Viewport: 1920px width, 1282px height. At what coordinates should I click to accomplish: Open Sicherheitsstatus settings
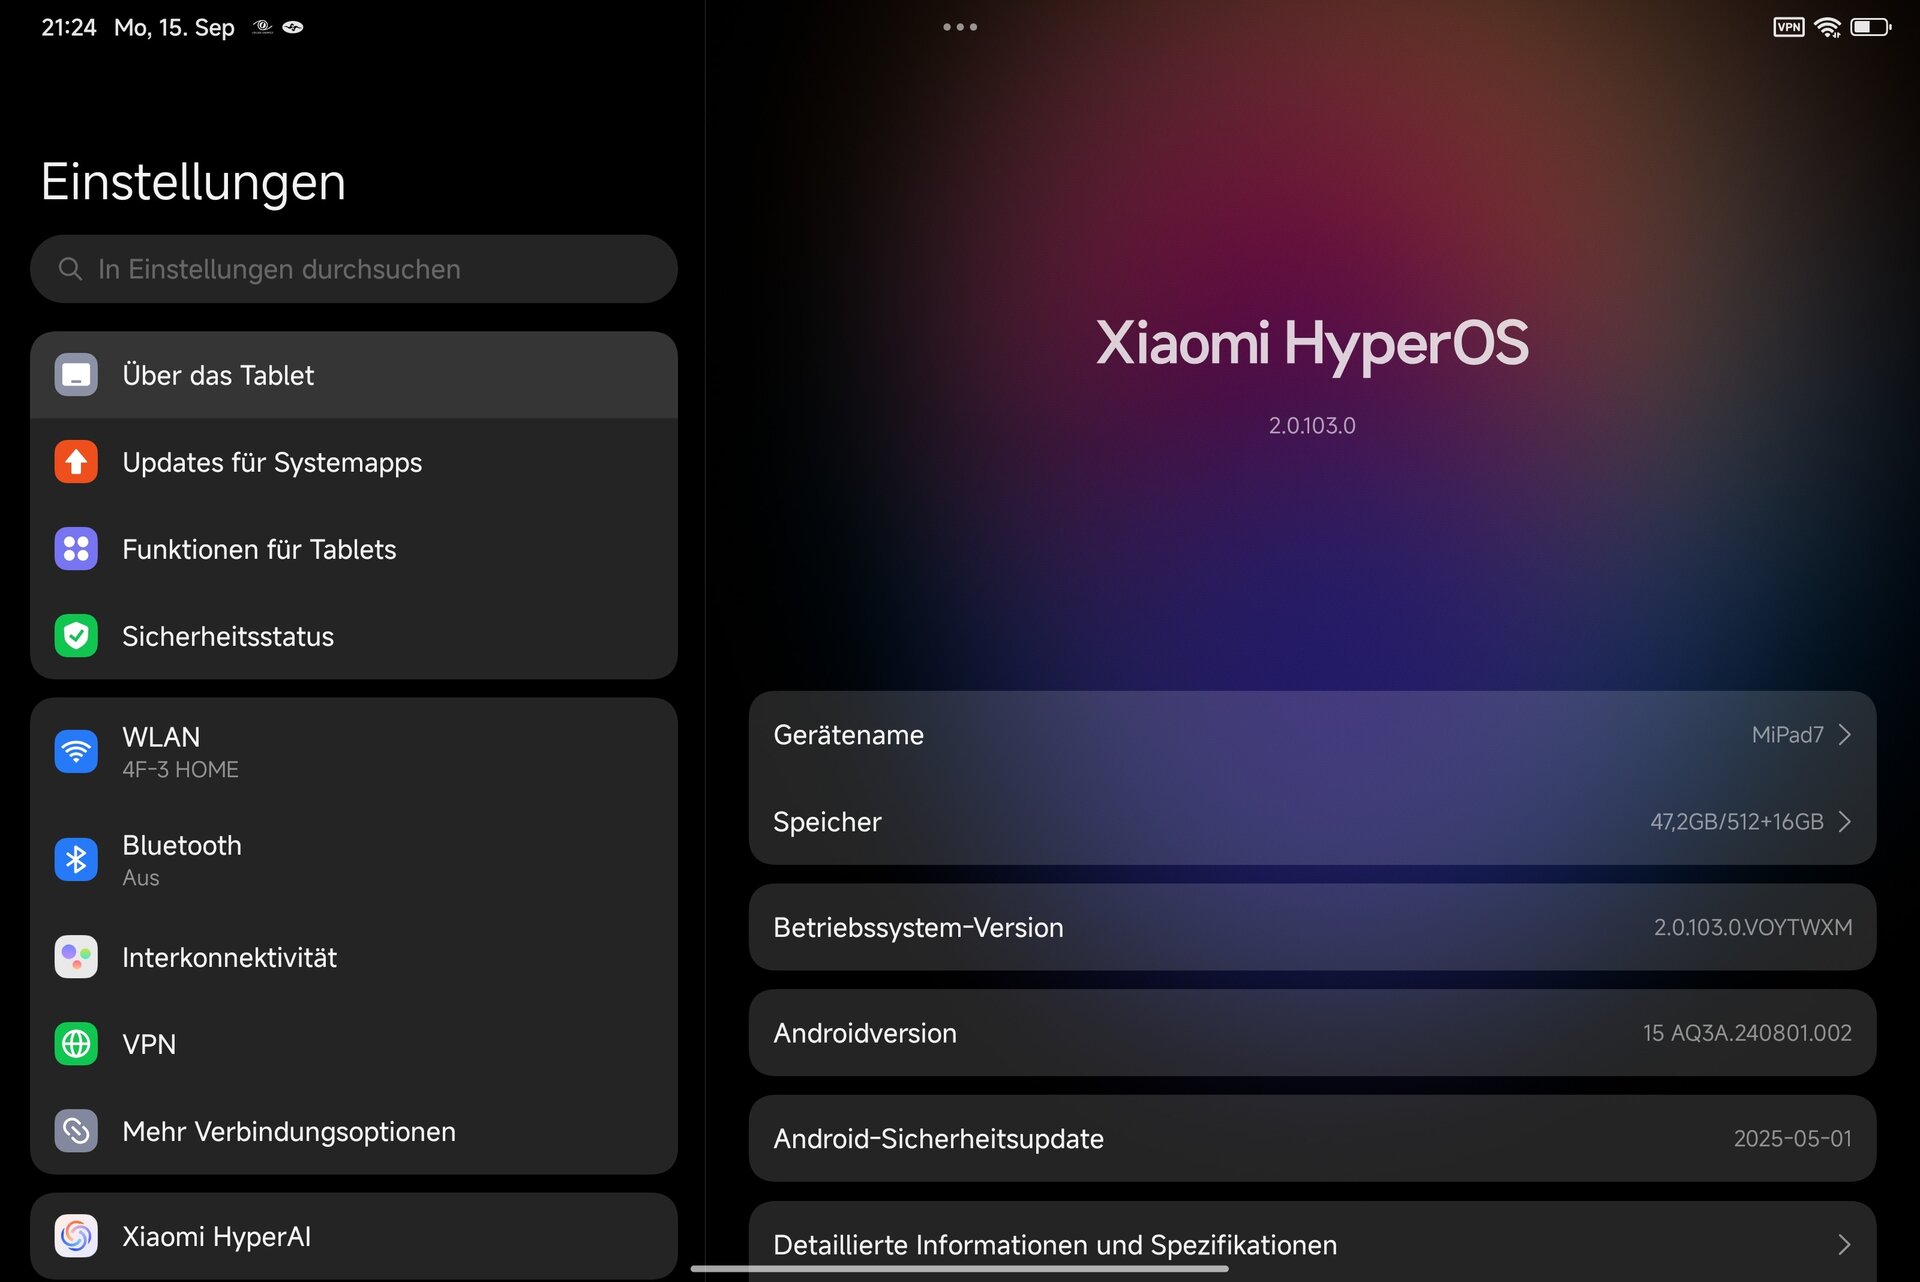point(354,636)
